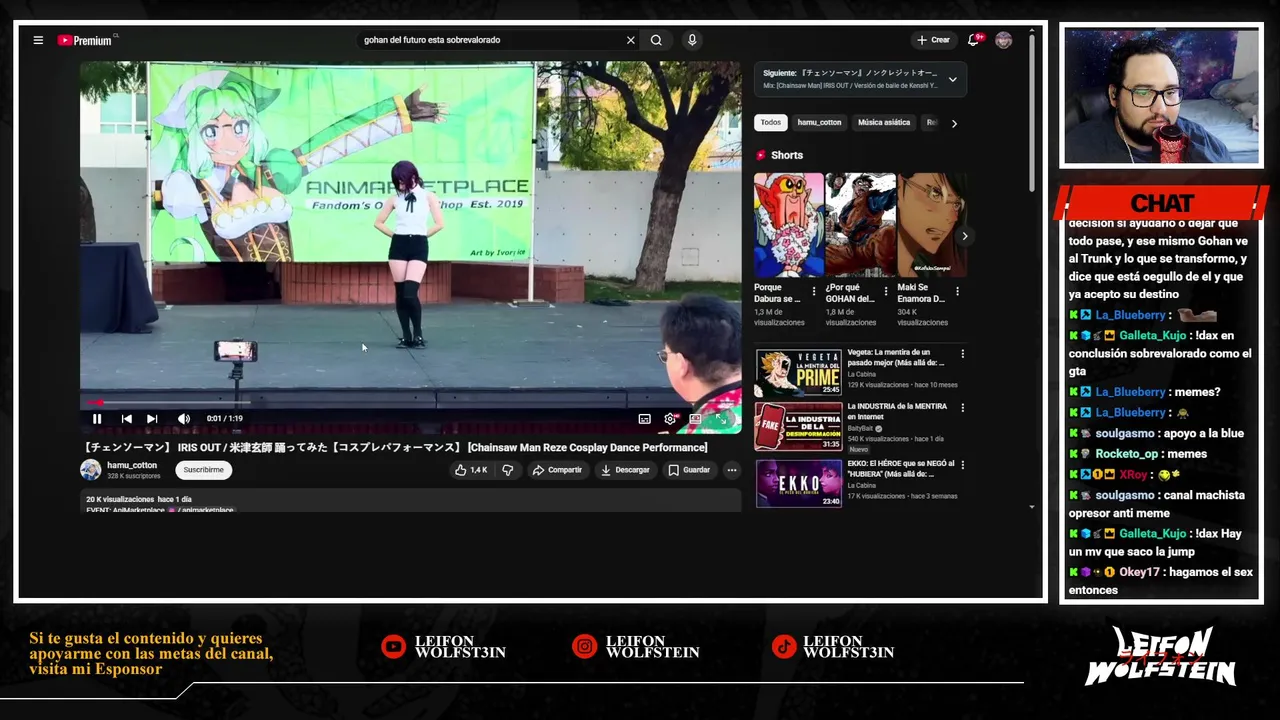Open the Crear upload menu
Viewport: 1280px width, 720px height.
click(x=933, y=40)
